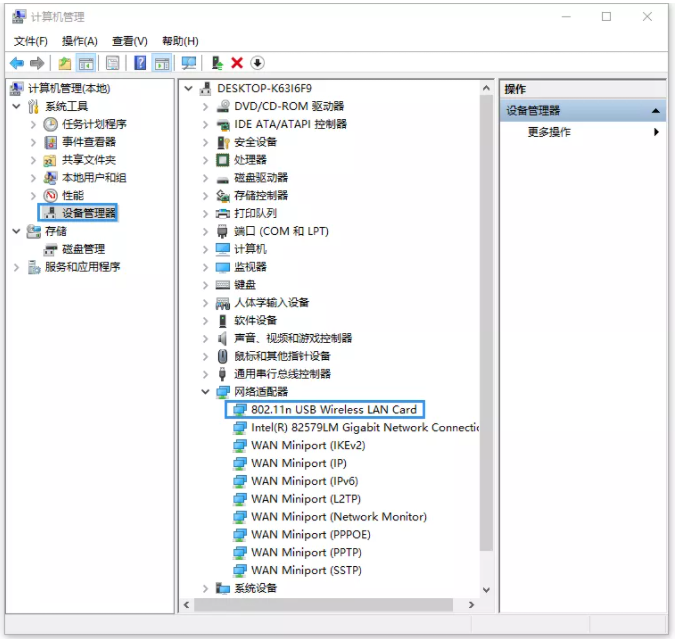Select WAN Miniport (L2TP) adapter
The height and width of the screenshot is (639, 676).
(x=306, y=499)
